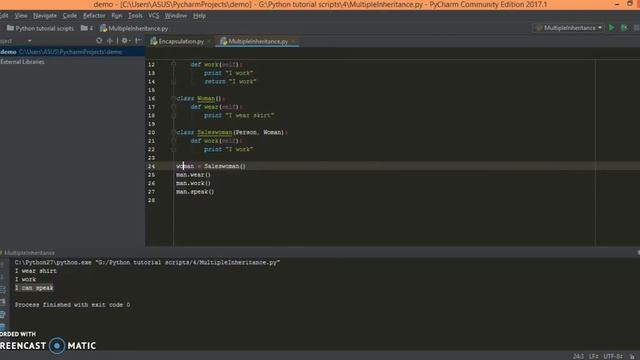640x360 pixels.
Task: Collapse the Woman class fold on line 16
Action: [173, 98]
